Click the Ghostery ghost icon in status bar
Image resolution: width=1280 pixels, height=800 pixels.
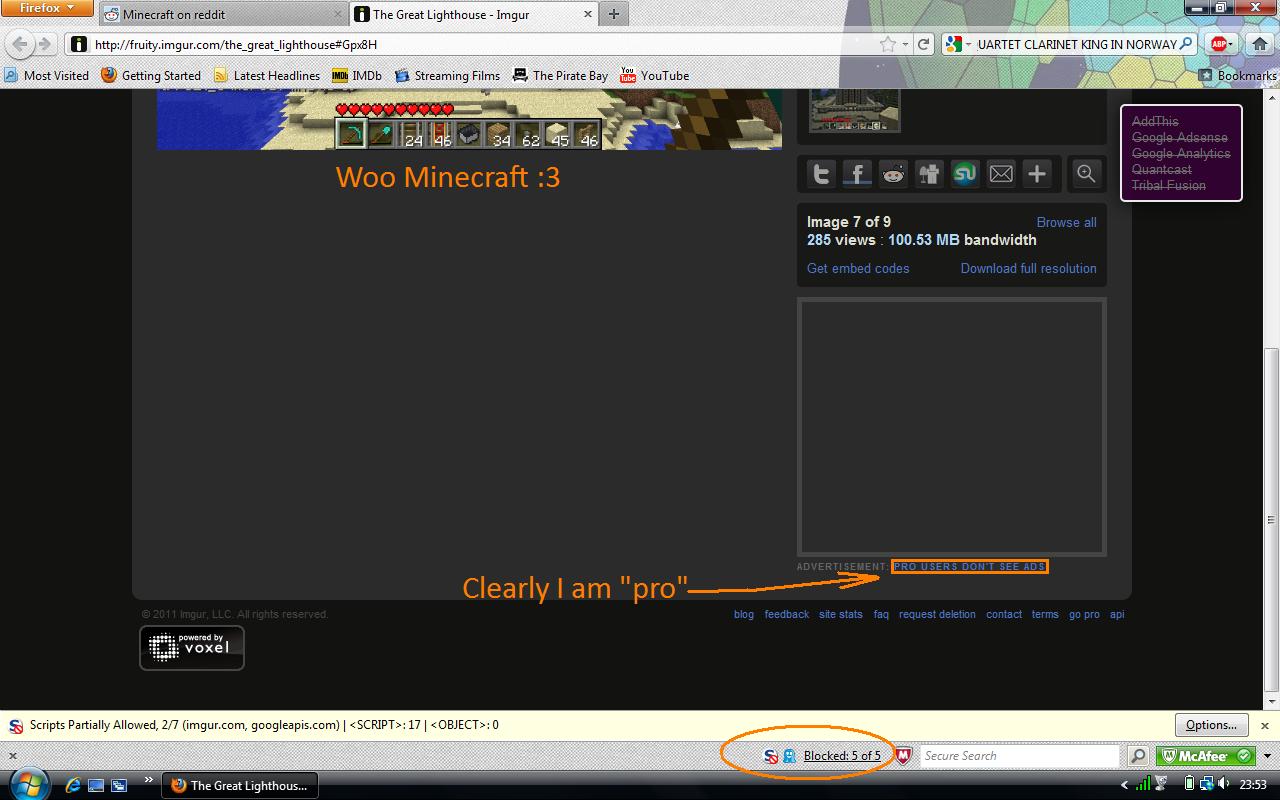[790, 756]
